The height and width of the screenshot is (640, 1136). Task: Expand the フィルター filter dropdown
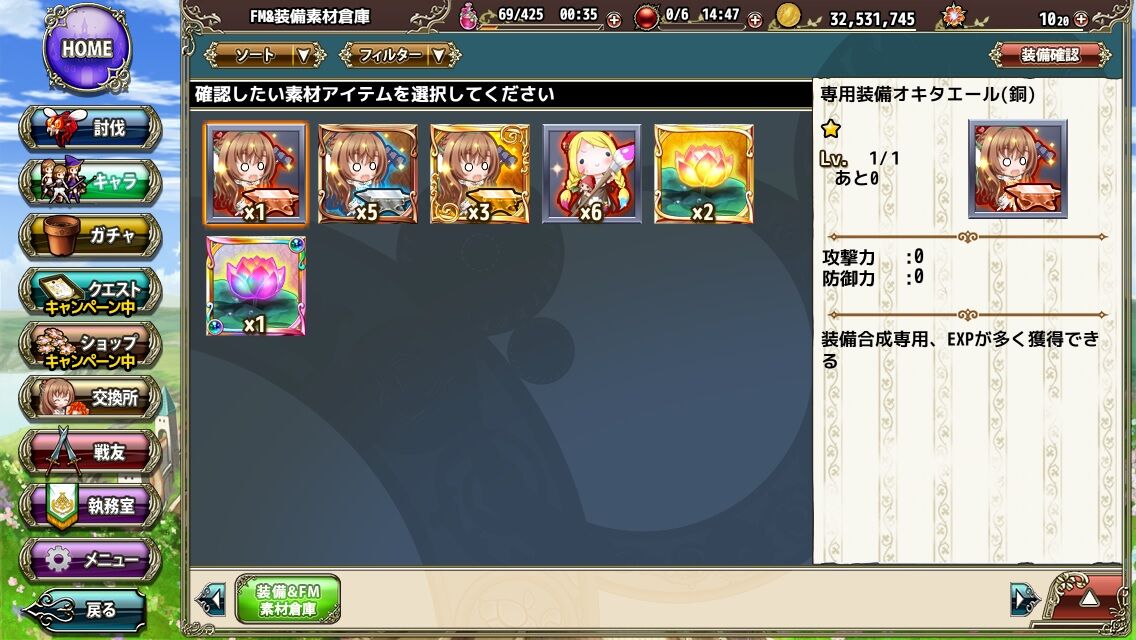click(x=400, y=55)
